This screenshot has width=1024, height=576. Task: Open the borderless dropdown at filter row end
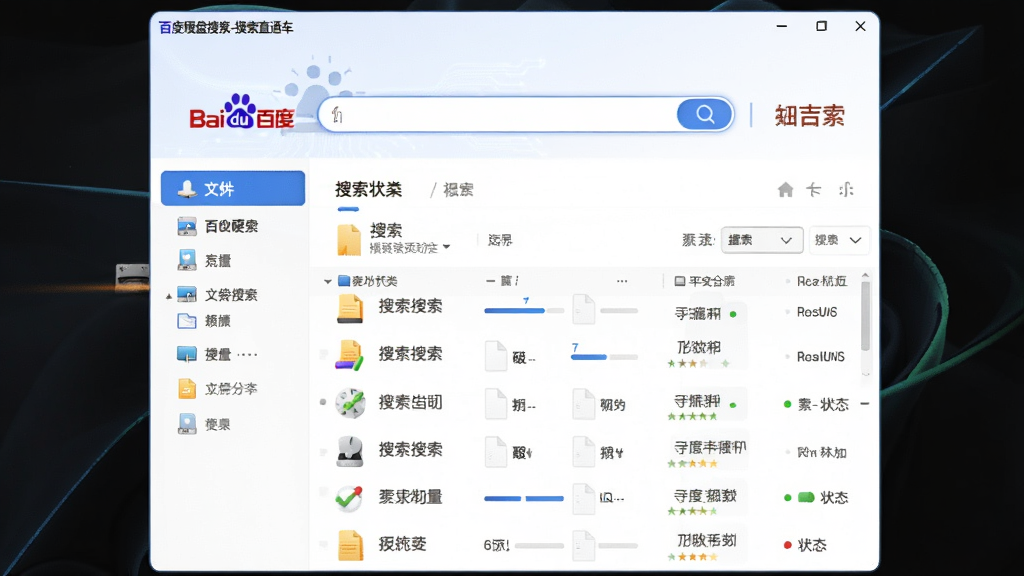coord(839,240)
